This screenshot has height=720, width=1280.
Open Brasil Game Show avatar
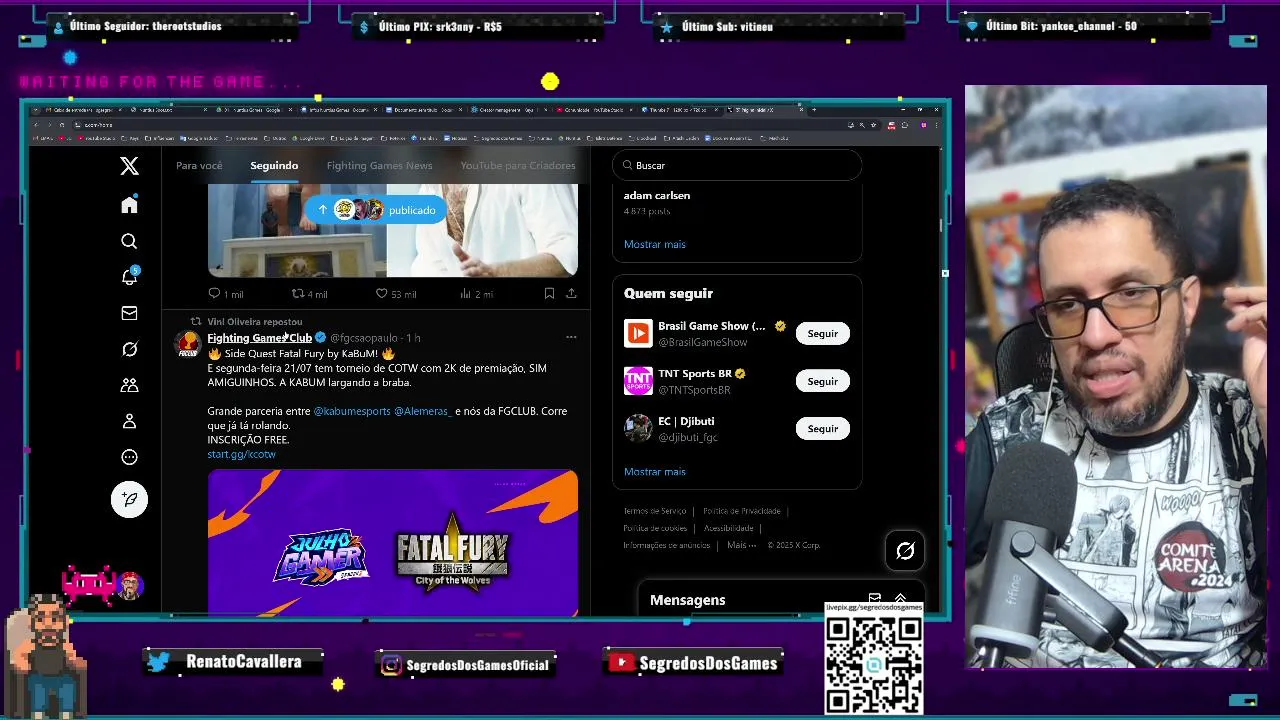pos(638,333)
